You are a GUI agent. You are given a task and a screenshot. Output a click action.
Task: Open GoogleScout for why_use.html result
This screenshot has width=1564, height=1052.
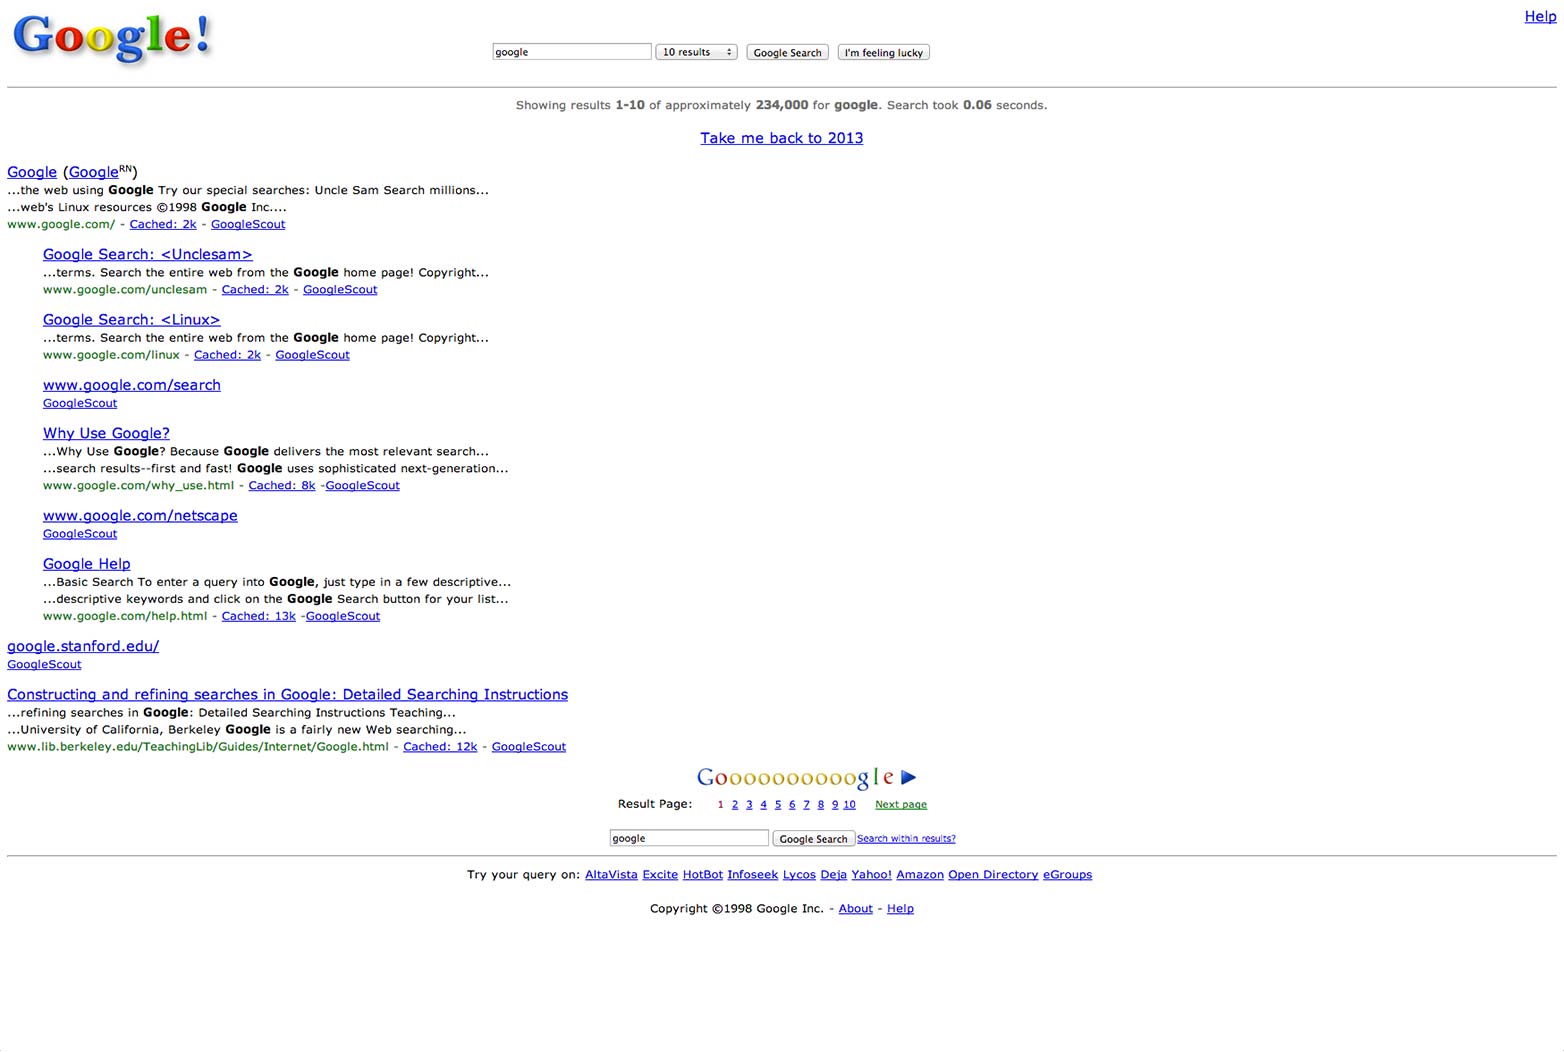point(362,485)
